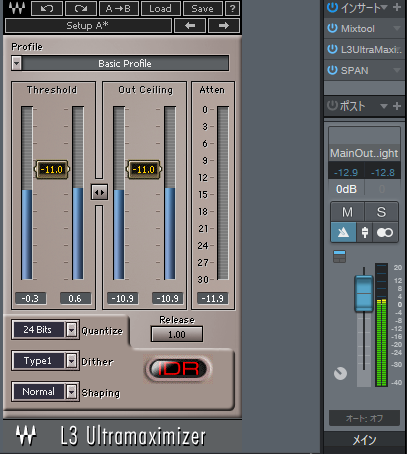
Task: Open the Normal Shaping dropdown
Action: [71, 391]
